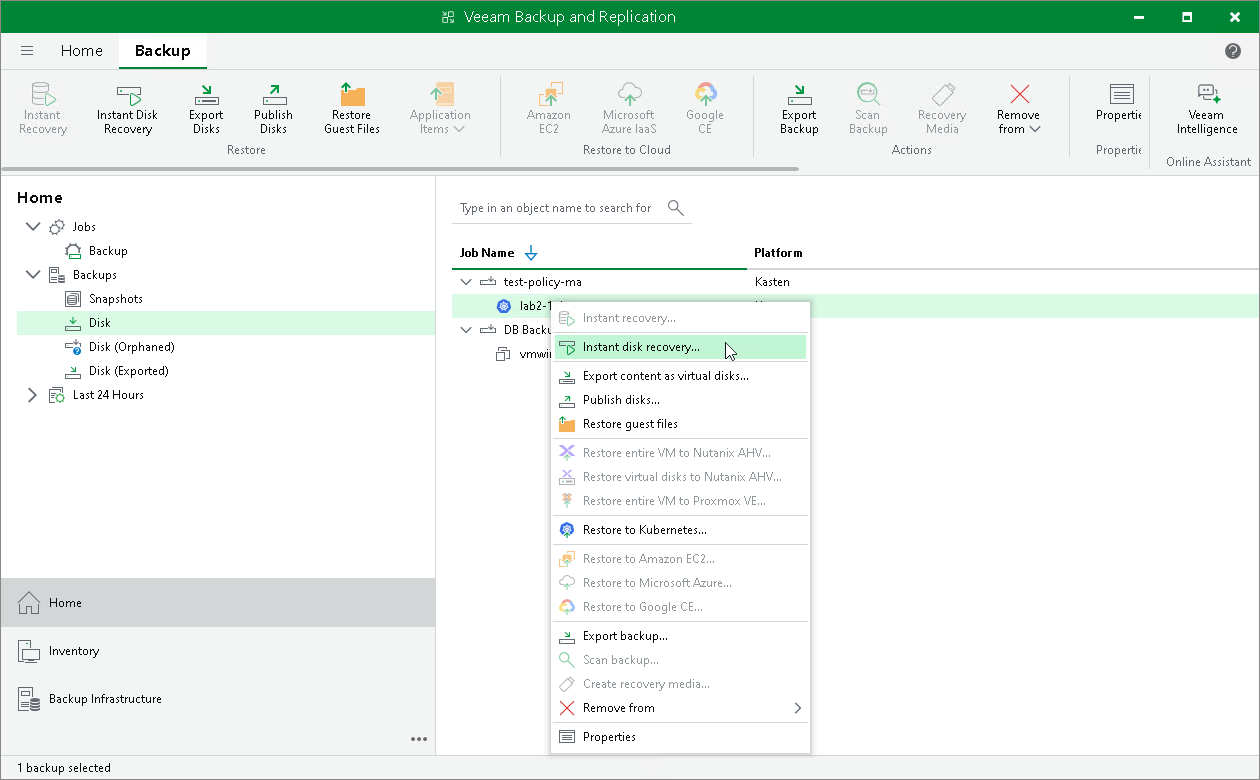Open Restore Guest Files ribbon button
Image resolution: width=1260 pixels, height=780 pixels.
pyautogui.click(x=352, y=108)
